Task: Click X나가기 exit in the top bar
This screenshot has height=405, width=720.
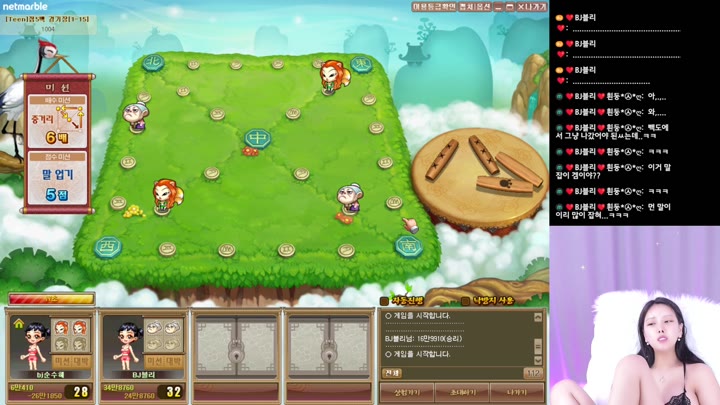Action: [x=532, y=7]
